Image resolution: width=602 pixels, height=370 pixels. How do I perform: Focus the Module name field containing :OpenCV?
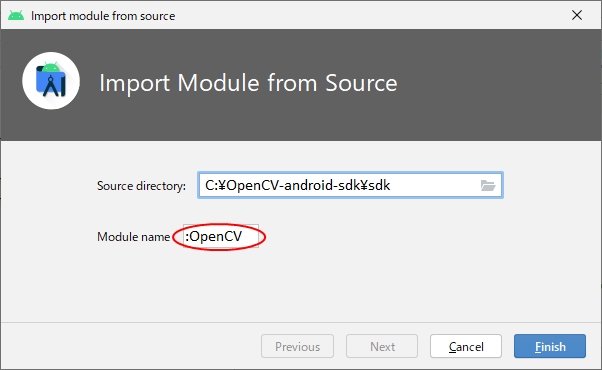pyautogui.click(x=221, y=236)
